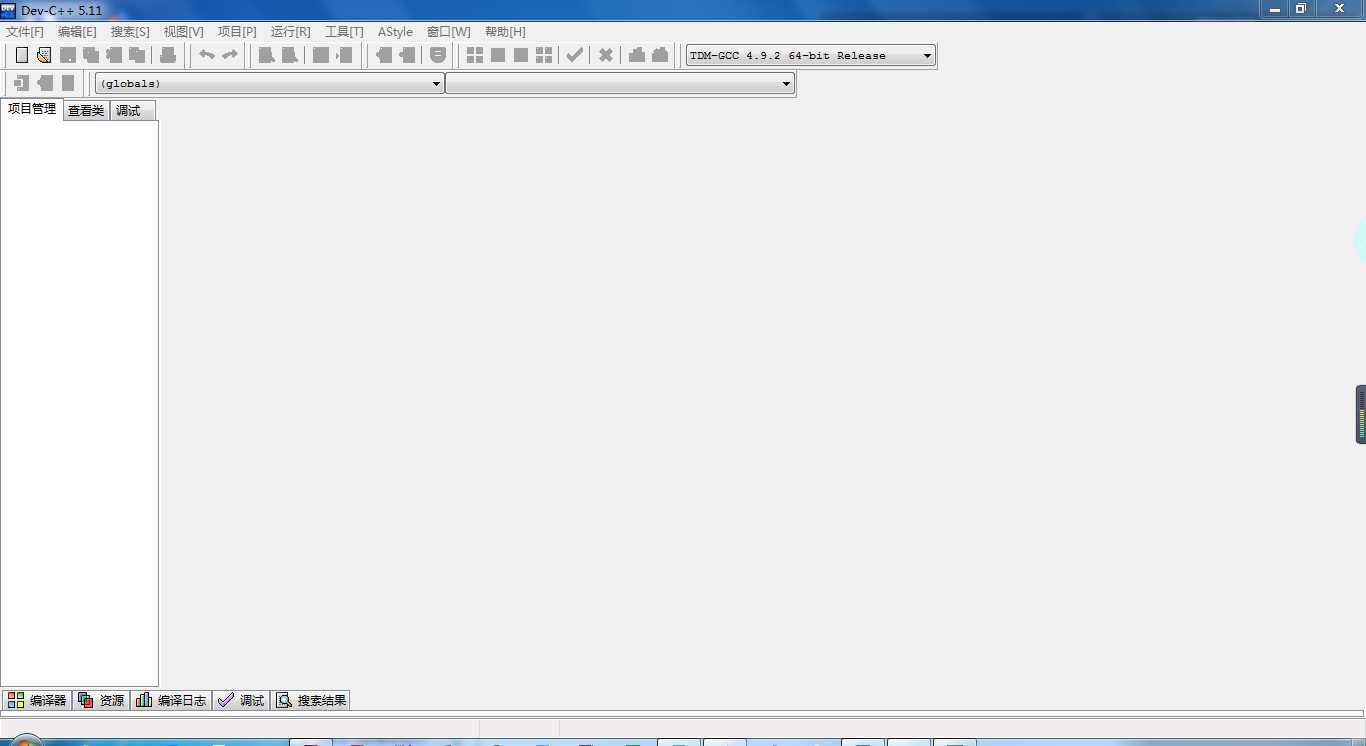The image size is (1366, 746).
Task: Open the 编译日志 bottom panel tab
Action: [x=171, y=700]
